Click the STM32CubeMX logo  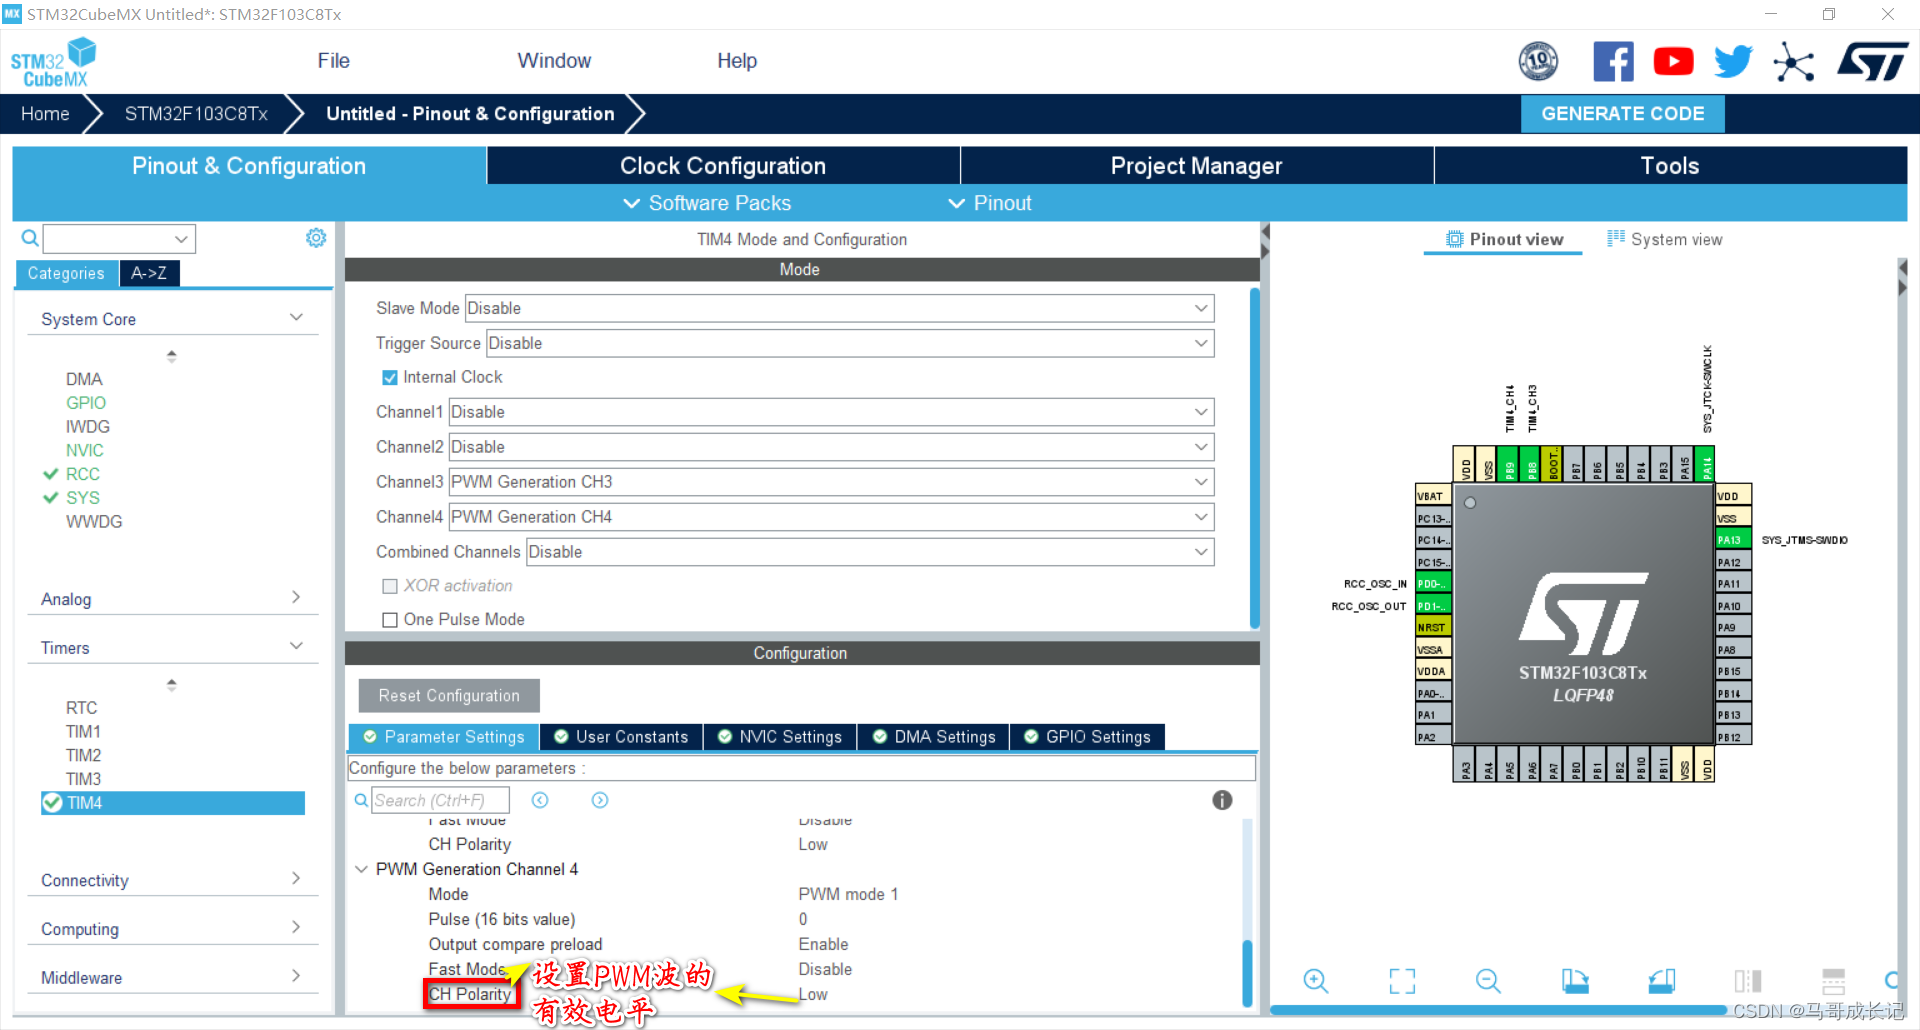(54, 62)
